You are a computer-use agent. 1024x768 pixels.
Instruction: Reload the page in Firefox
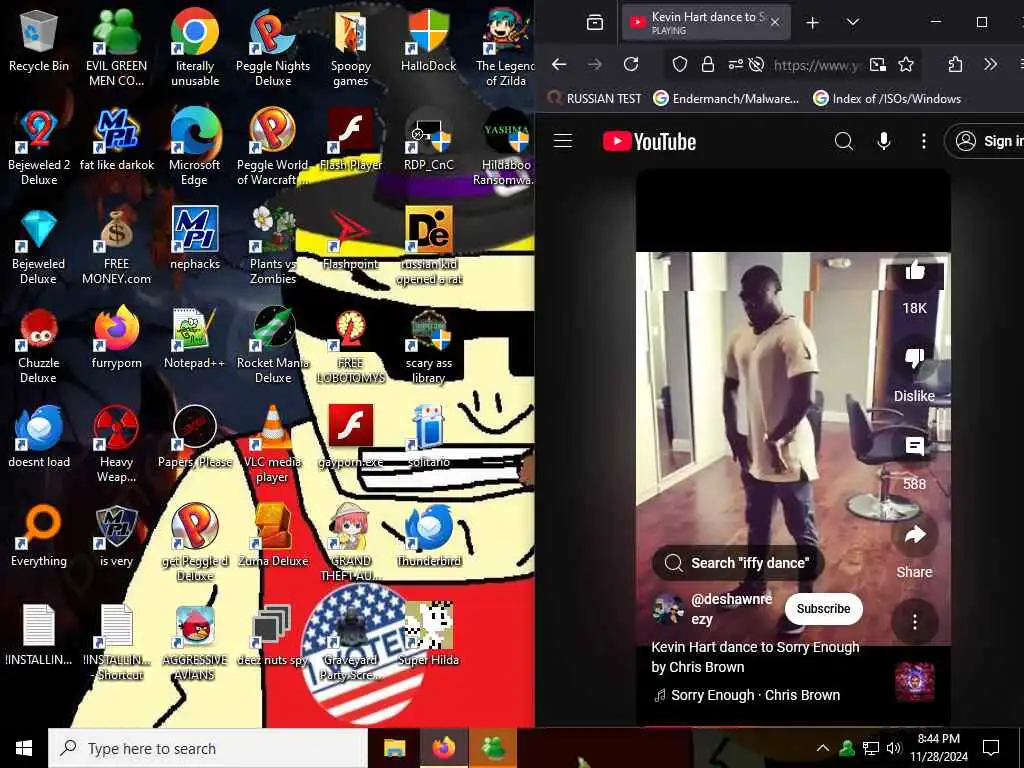631,64
